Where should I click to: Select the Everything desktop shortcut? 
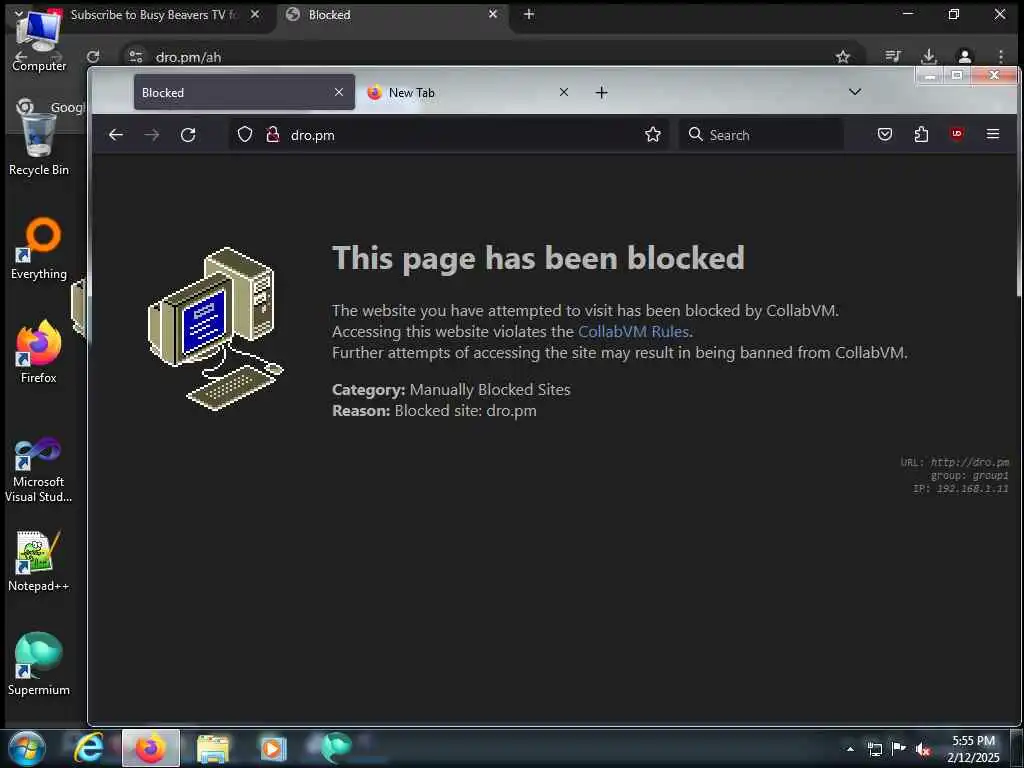[39, 249]
